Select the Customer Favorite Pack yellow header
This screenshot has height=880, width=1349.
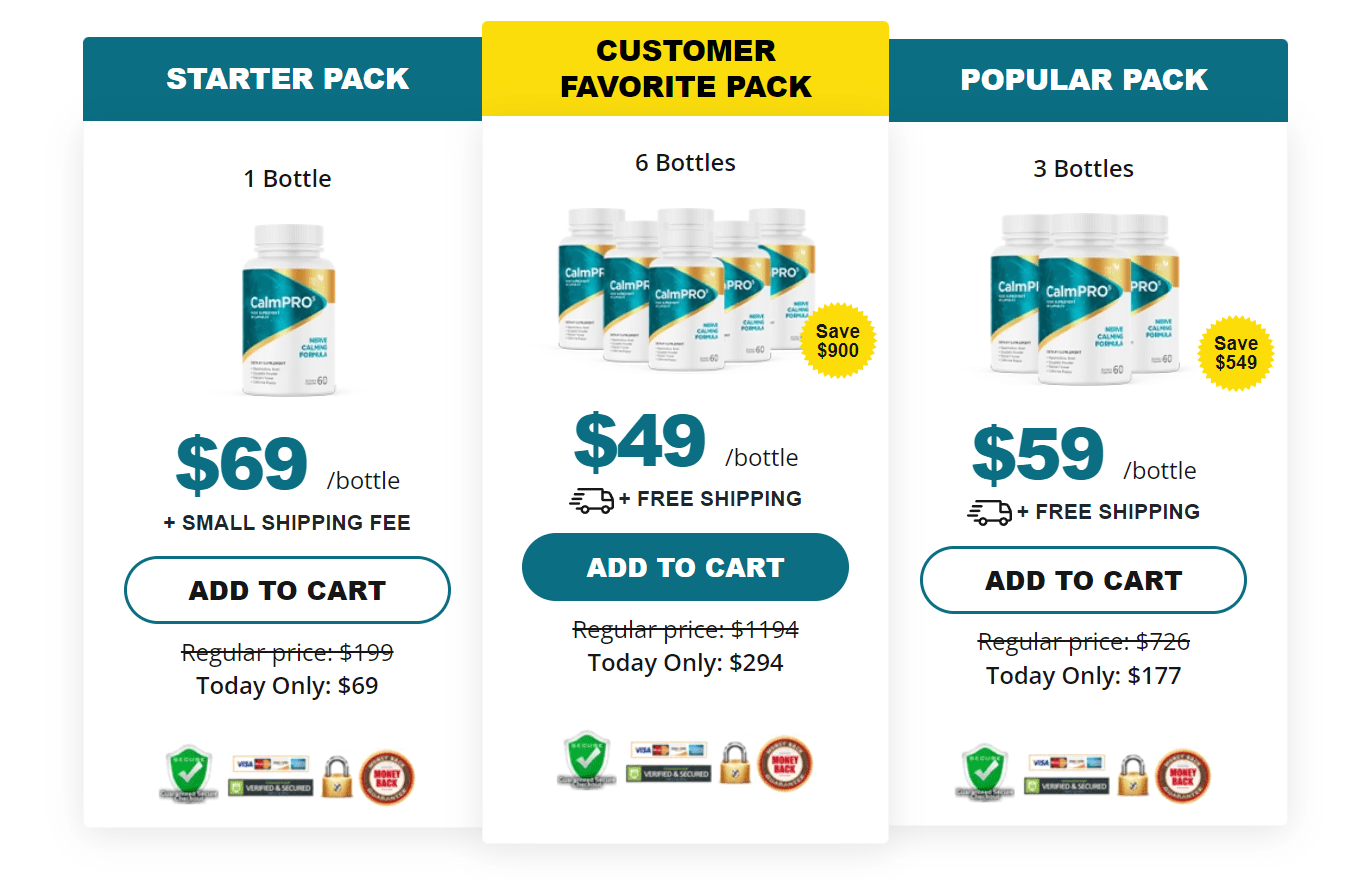[x=685, y=69]
